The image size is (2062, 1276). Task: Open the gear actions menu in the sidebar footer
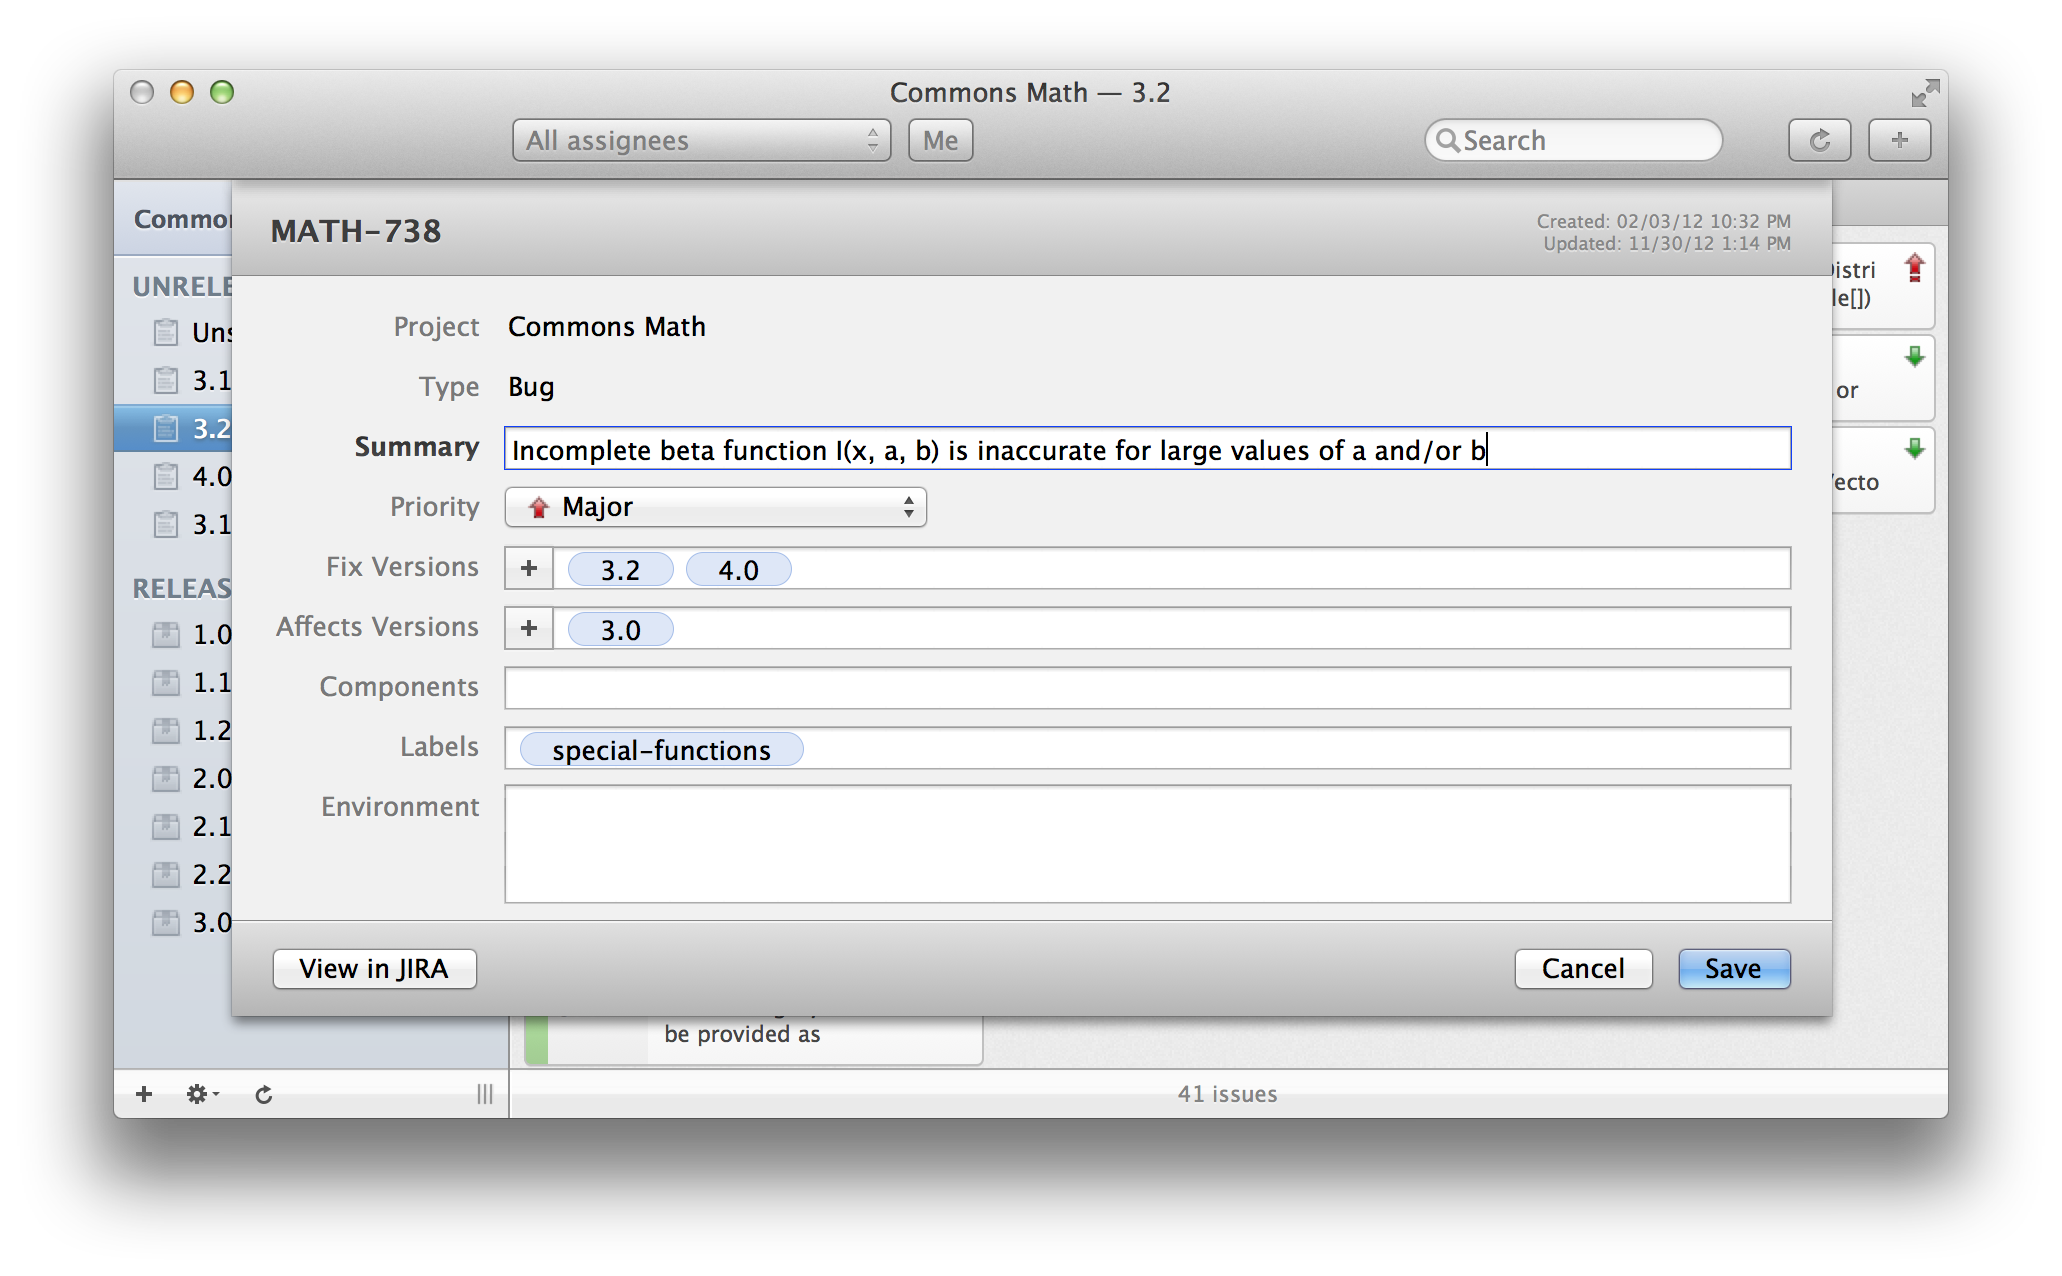201,1093
